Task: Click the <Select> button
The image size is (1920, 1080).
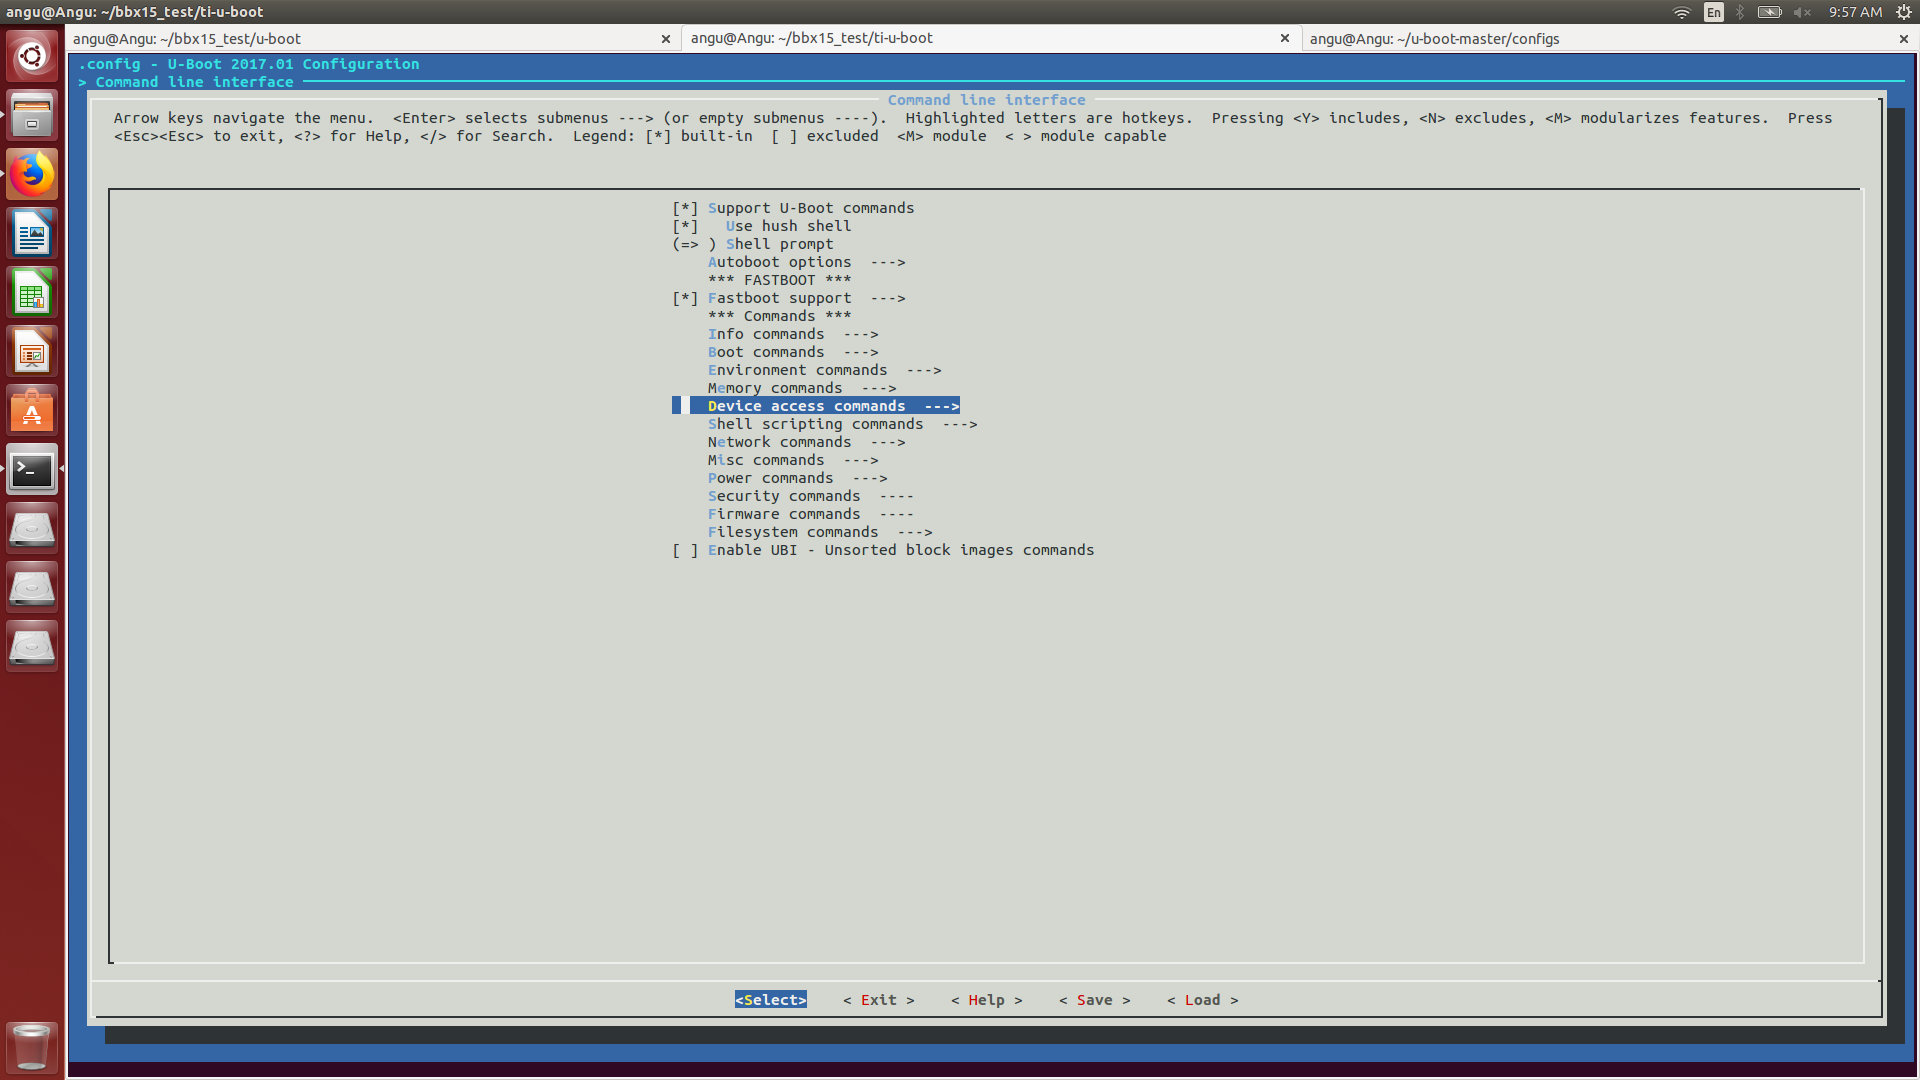Action: pos(771,1000)
